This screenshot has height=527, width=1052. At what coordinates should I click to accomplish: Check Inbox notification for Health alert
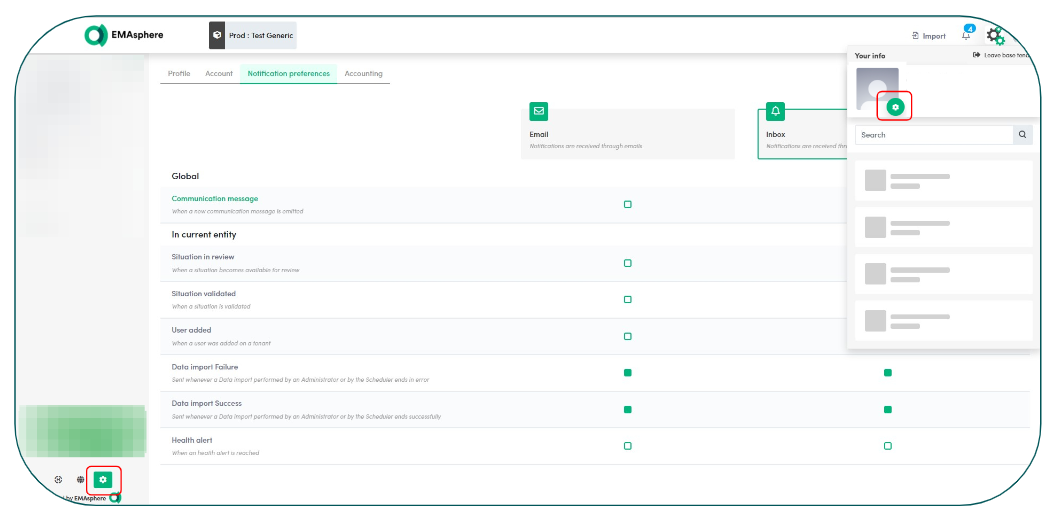pyautogui.click(x=887, y=446)
